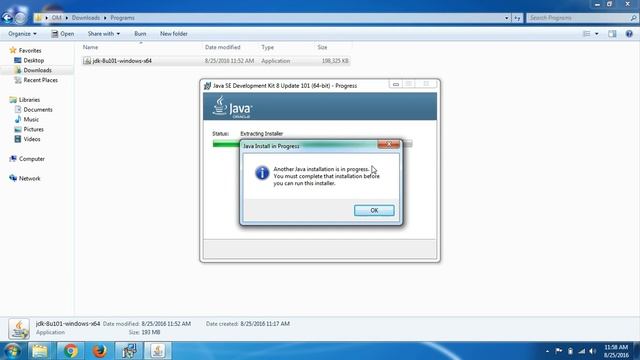The width and height of the screenshot is (640, 360).
Task: Click the blue information icon in dialog
Action: tap(262, 173)
